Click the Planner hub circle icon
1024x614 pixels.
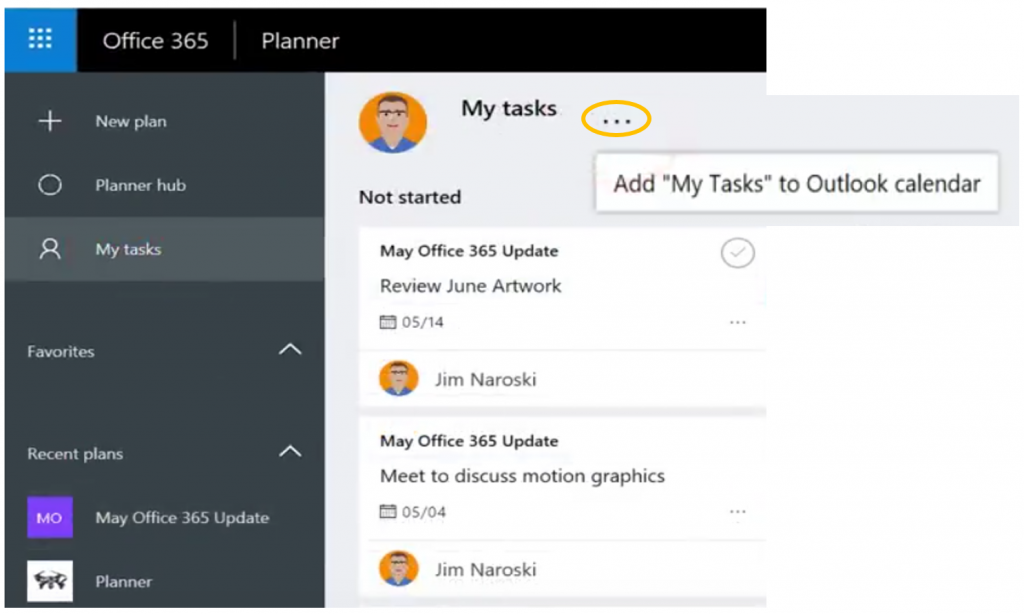pos(50,185)
